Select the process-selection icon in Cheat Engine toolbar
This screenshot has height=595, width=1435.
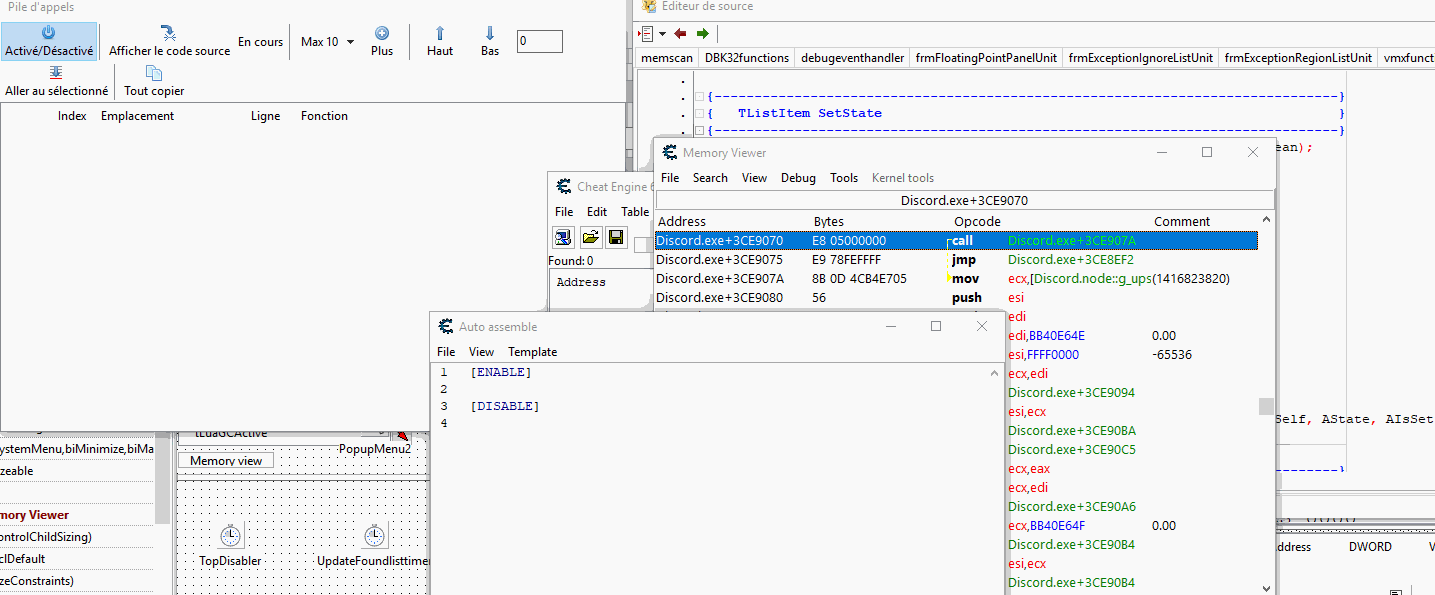(x=563, y=237)
